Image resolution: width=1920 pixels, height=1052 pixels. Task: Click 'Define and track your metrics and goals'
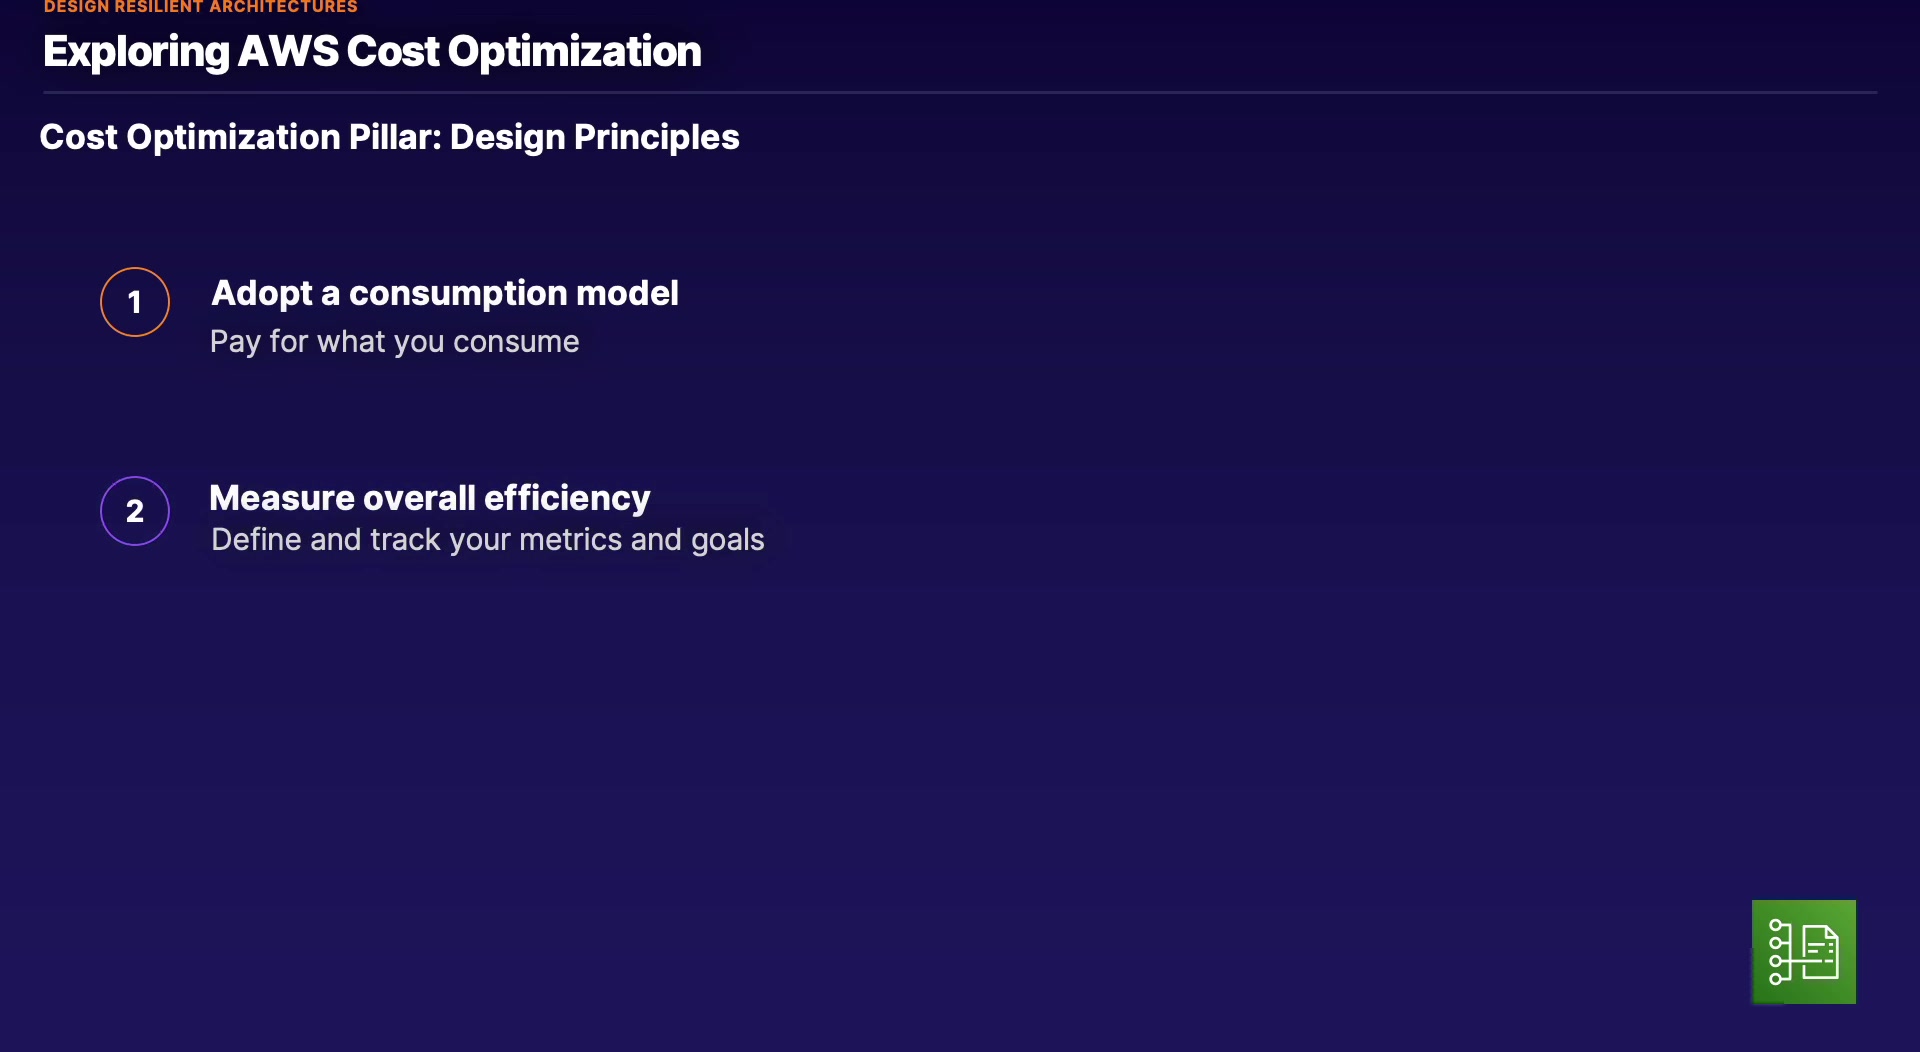point(487,540)
